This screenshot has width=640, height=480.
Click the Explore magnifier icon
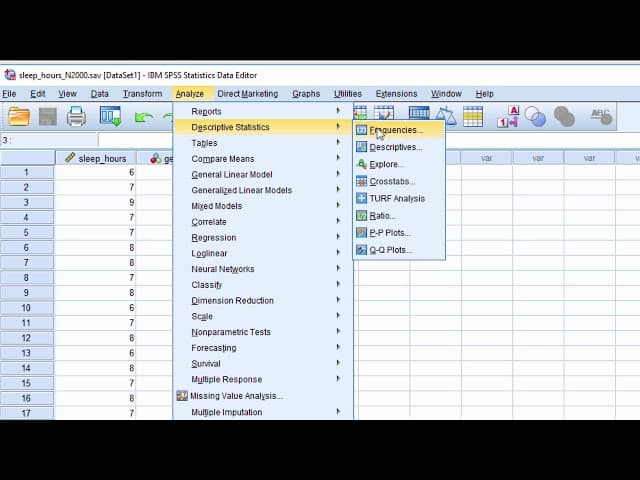[361, 164]
